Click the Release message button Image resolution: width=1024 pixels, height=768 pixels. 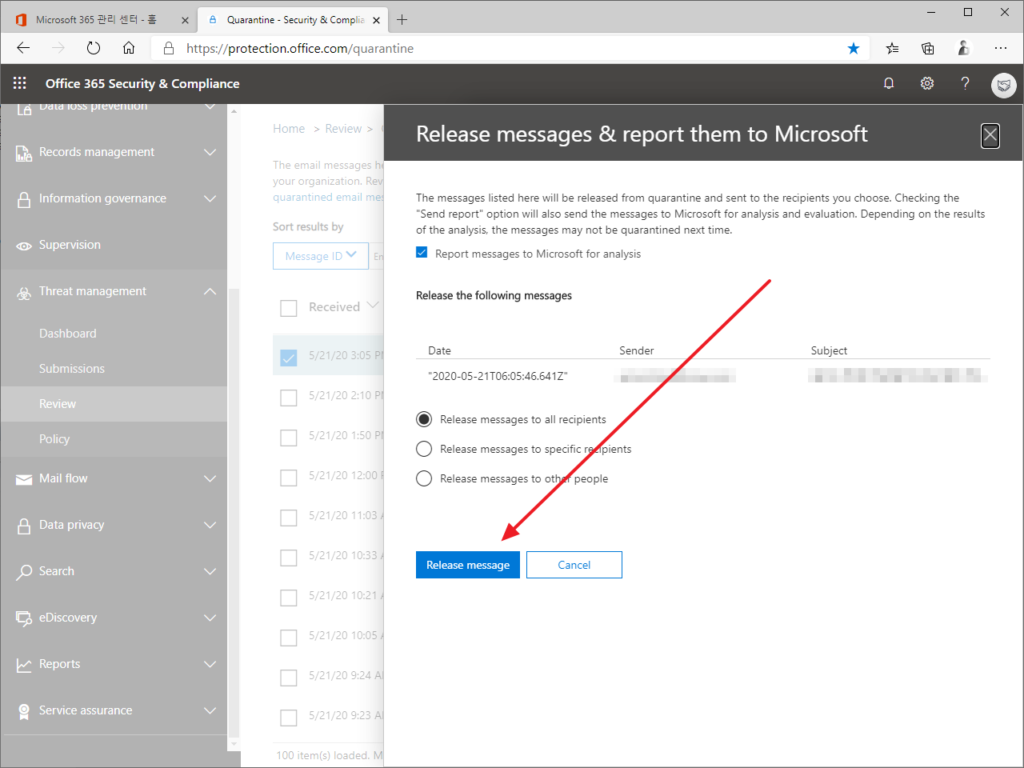pyautogui.click(x=467, y=564)
